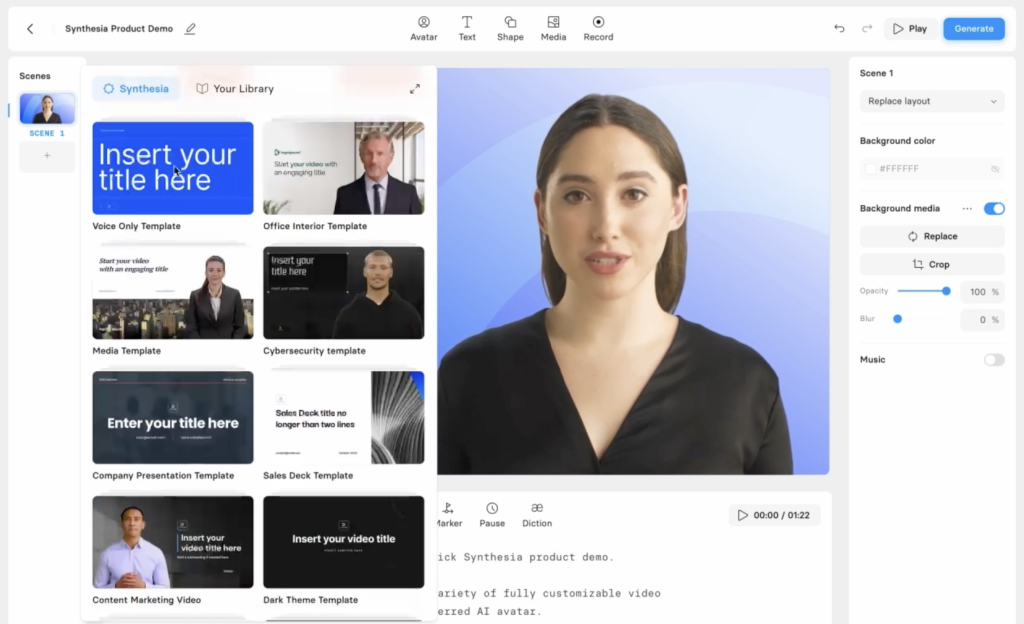
Task: Click the Blur percentage field
Action: click(982, 320)
